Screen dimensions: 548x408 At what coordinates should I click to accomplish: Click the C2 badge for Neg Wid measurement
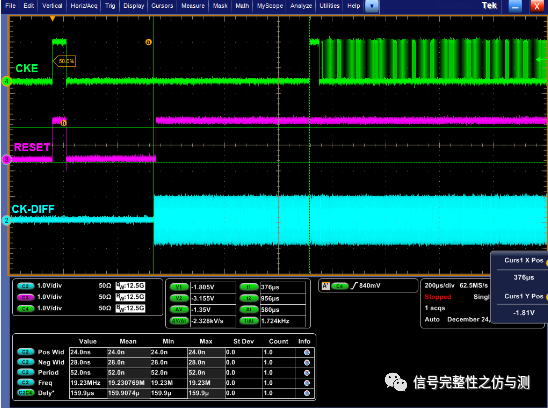(26, 362)
